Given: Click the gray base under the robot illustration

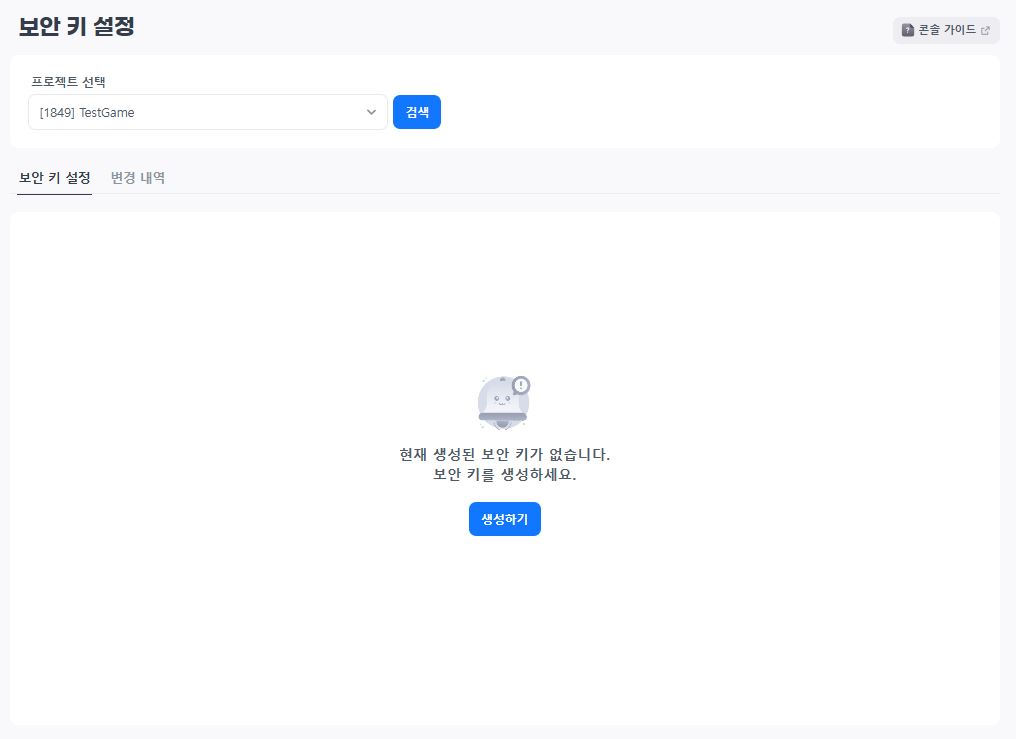Looking at the screenshot, I should pyautogui.click(x=503, y=417).
